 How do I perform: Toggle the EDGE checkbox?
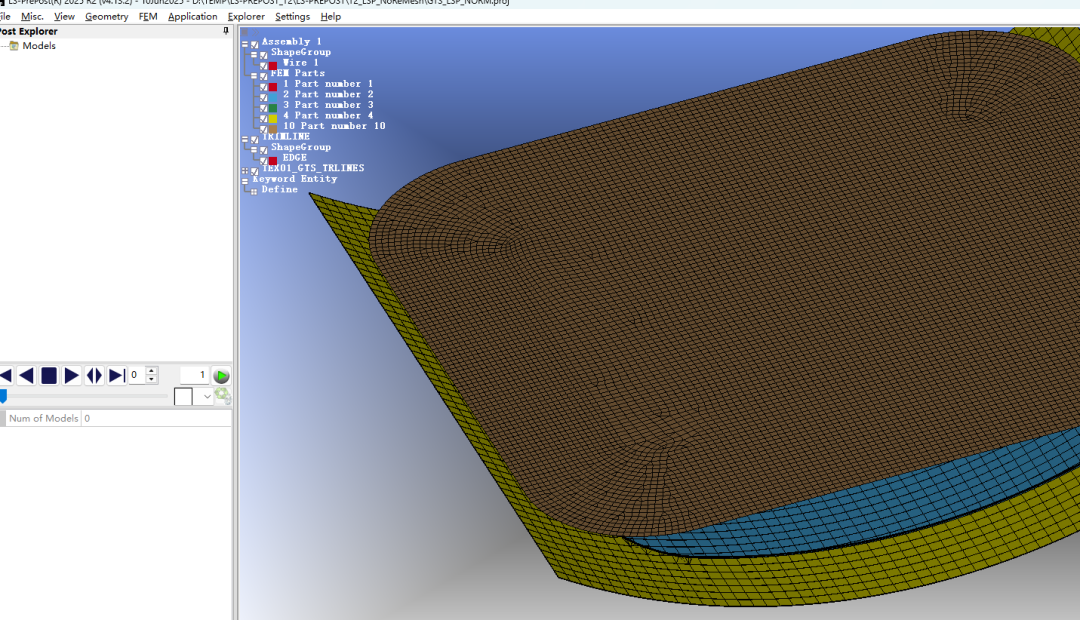click(x=263, y=161)
